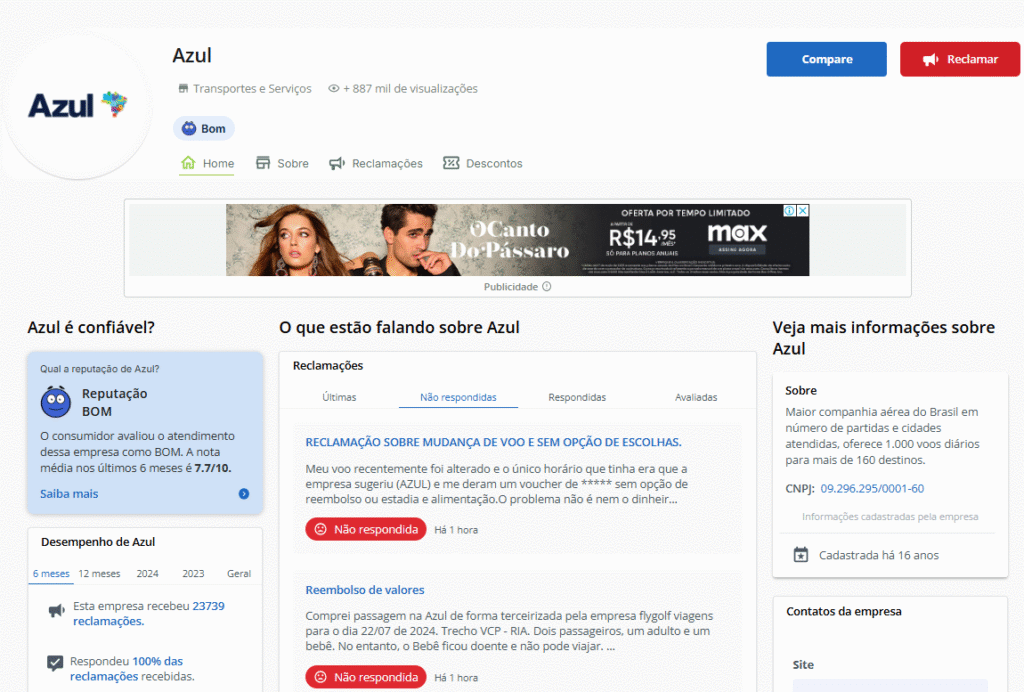The width and height of the screenshot is (1024, 692).
Task: Click the calendar icon next to Cadastrada
Action: pos(800,555)
